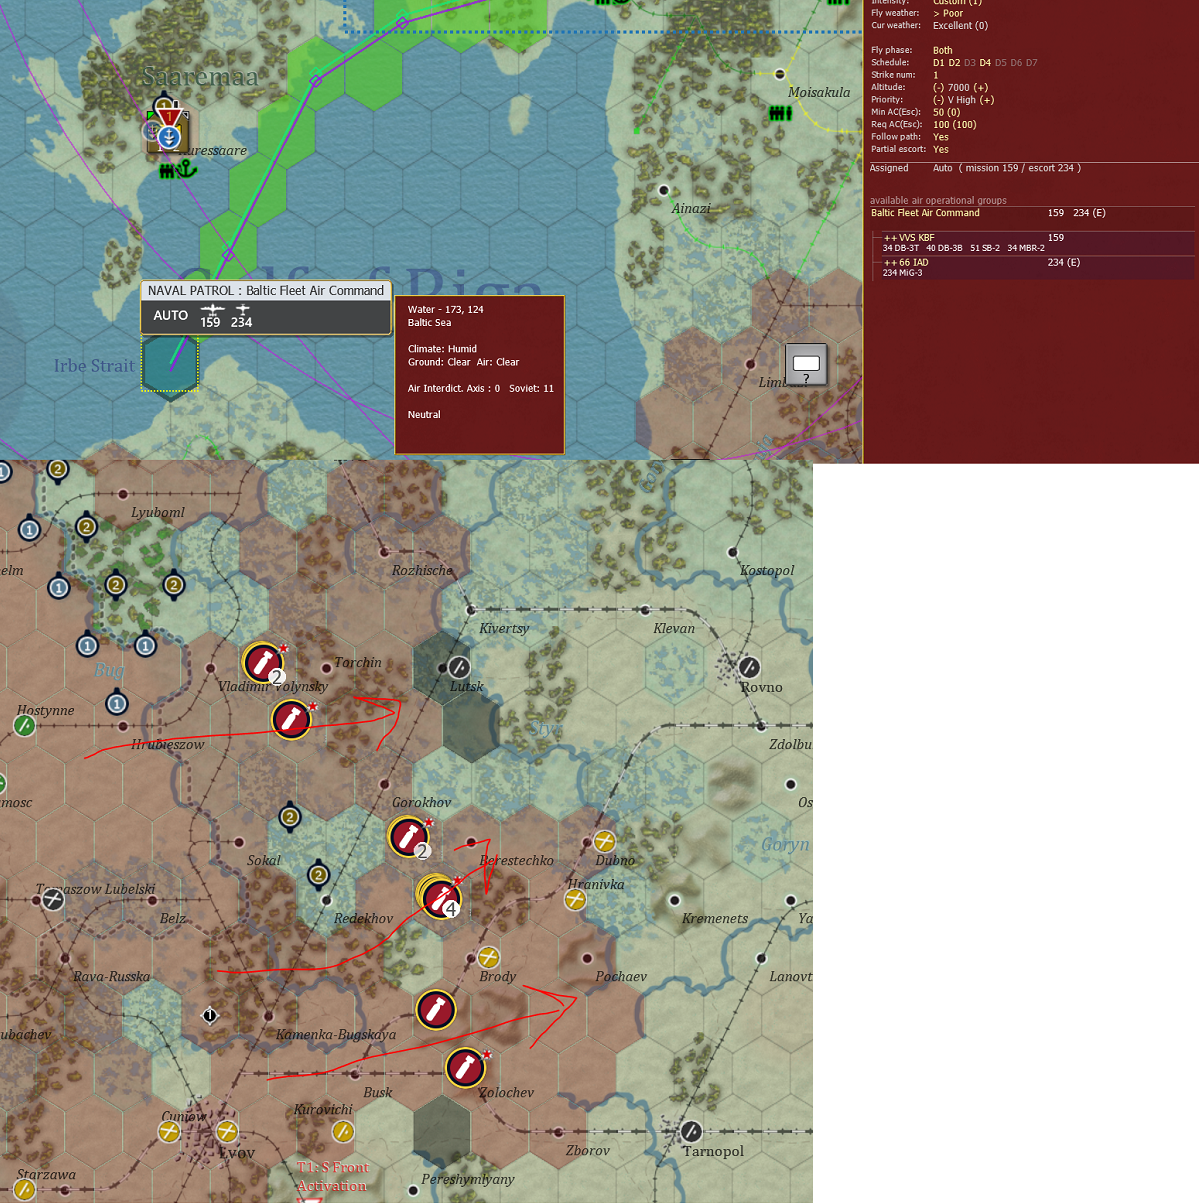
Task: Click Req AC(Esc) value 100 (100)
Action: pos(955,125)
